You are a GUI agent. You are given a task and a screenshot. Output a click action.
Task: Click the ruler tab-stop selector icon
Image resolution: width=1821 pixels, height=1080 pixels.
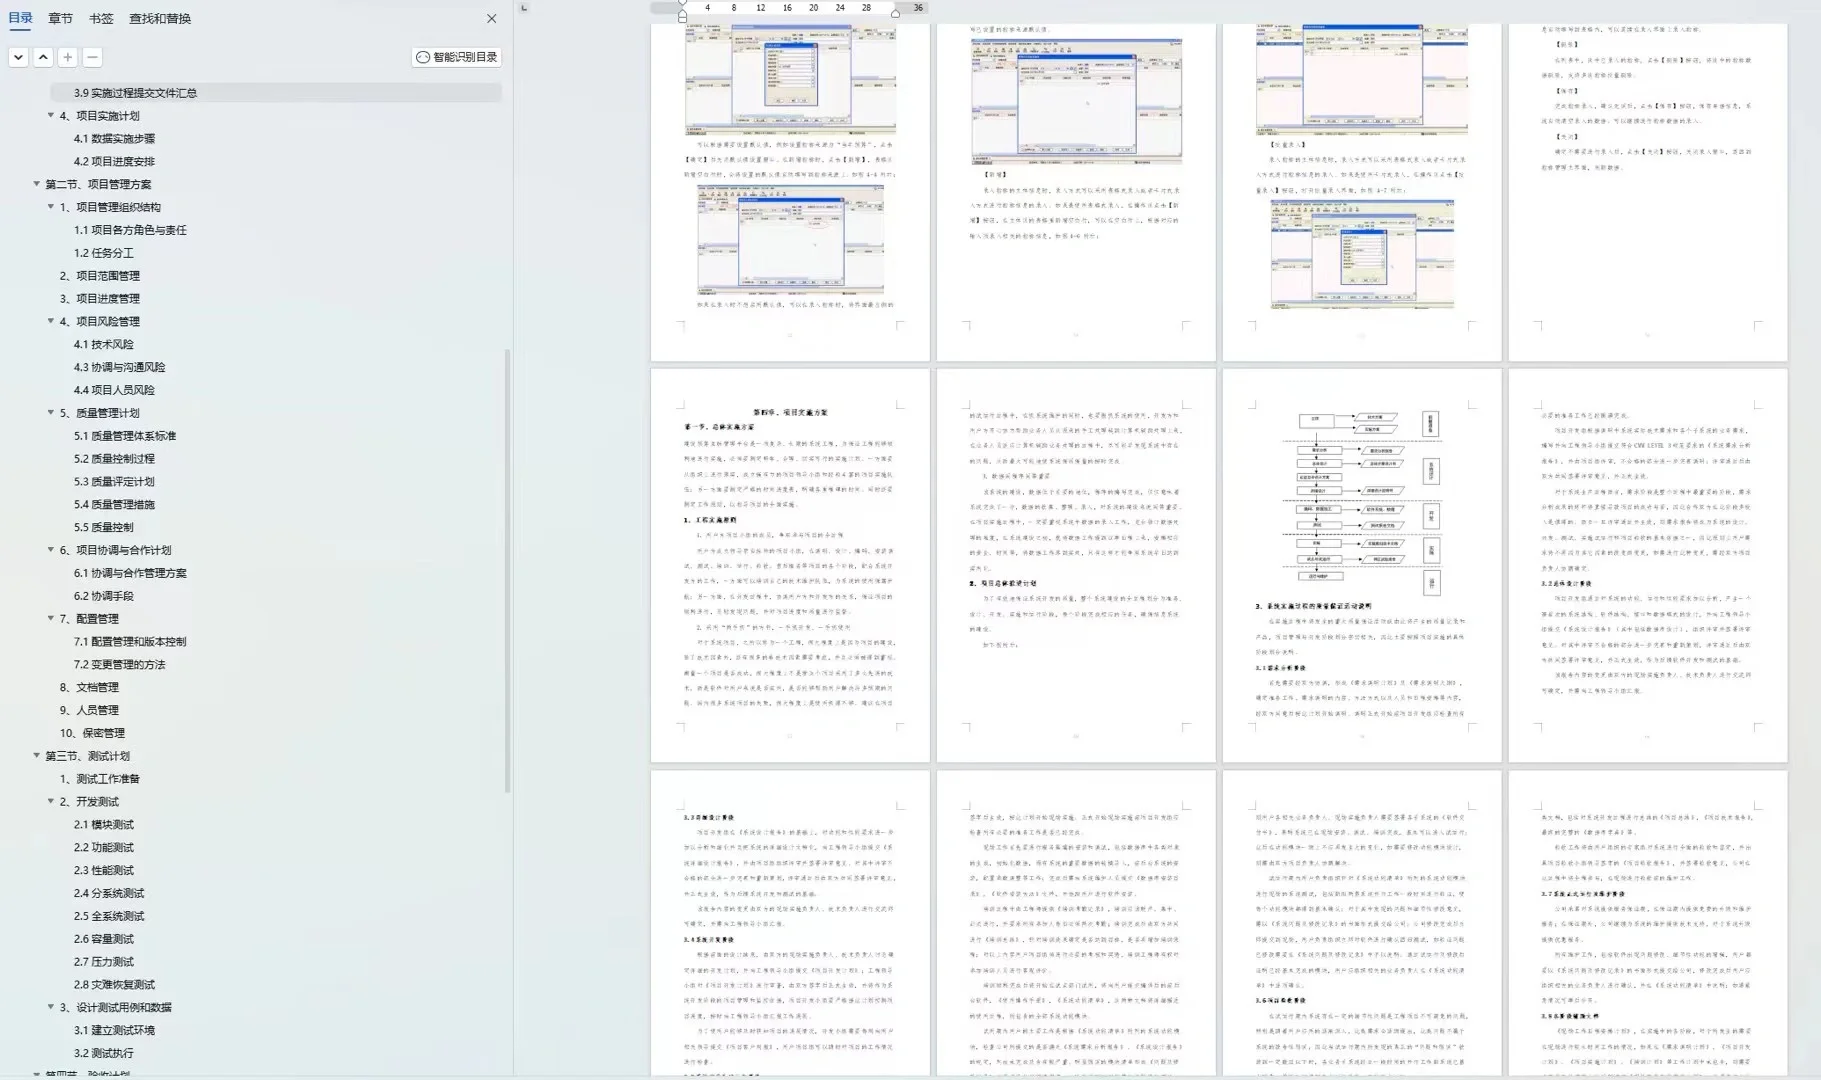pyautogui.click(x=524, y=8)
